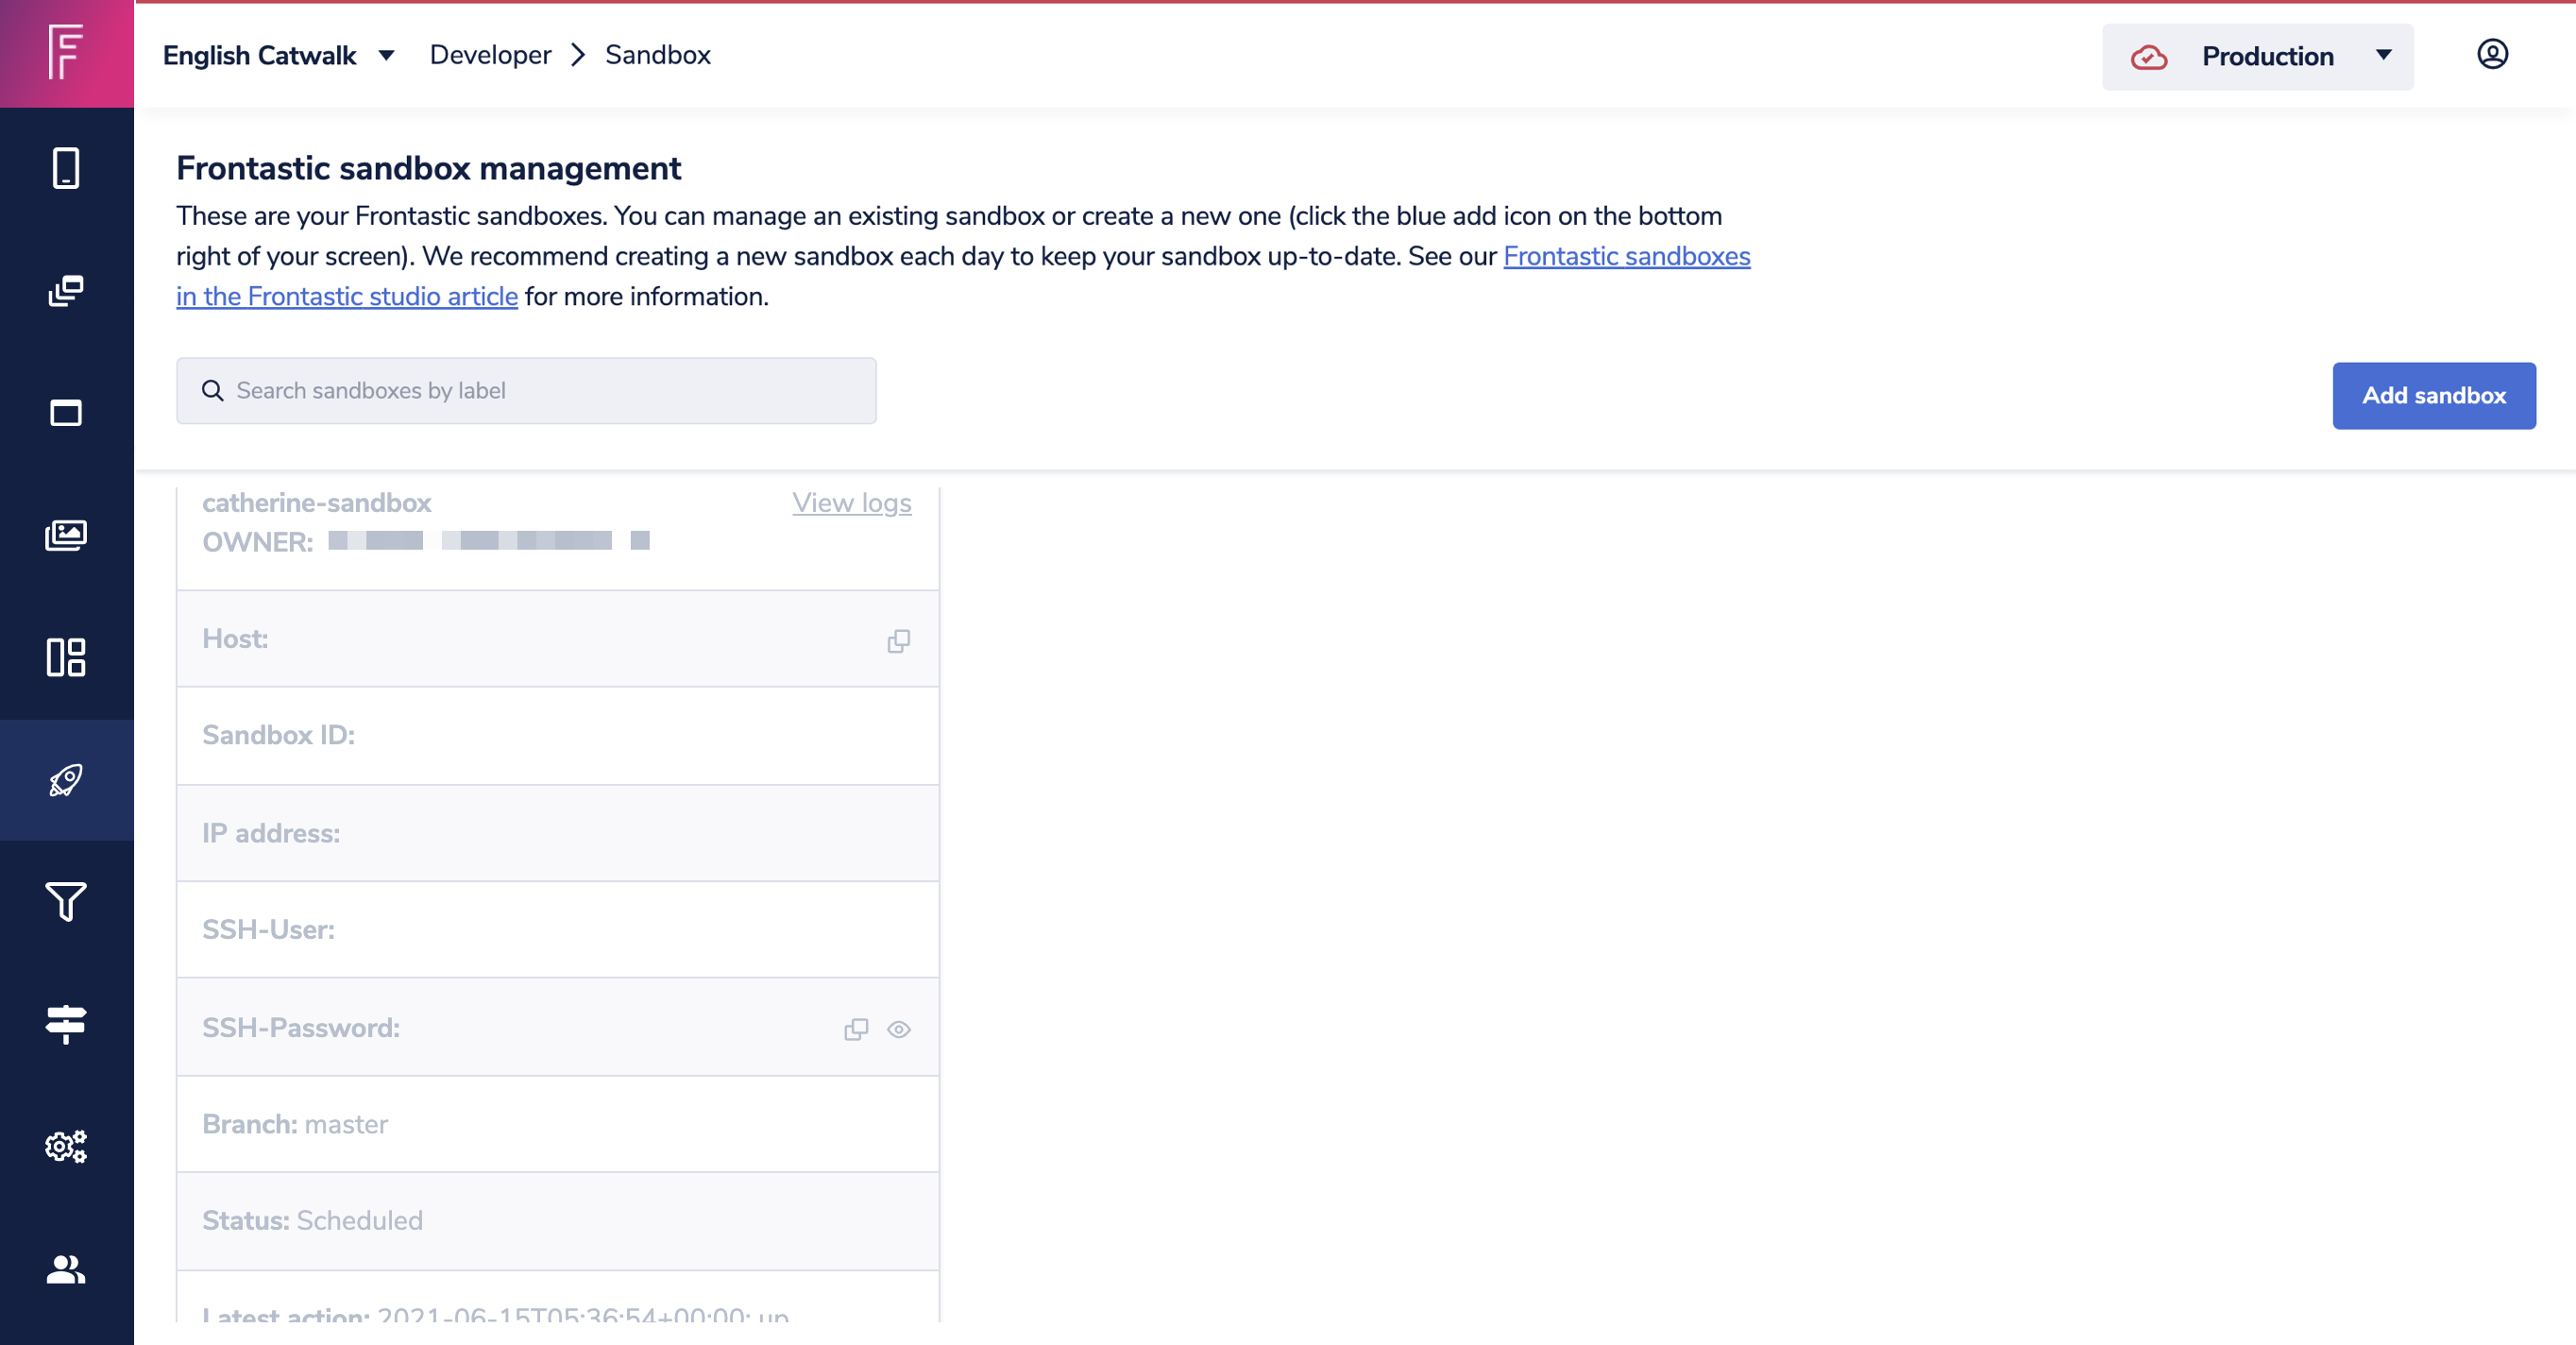
Task: Copy the Host value
Action: [898, 641]
